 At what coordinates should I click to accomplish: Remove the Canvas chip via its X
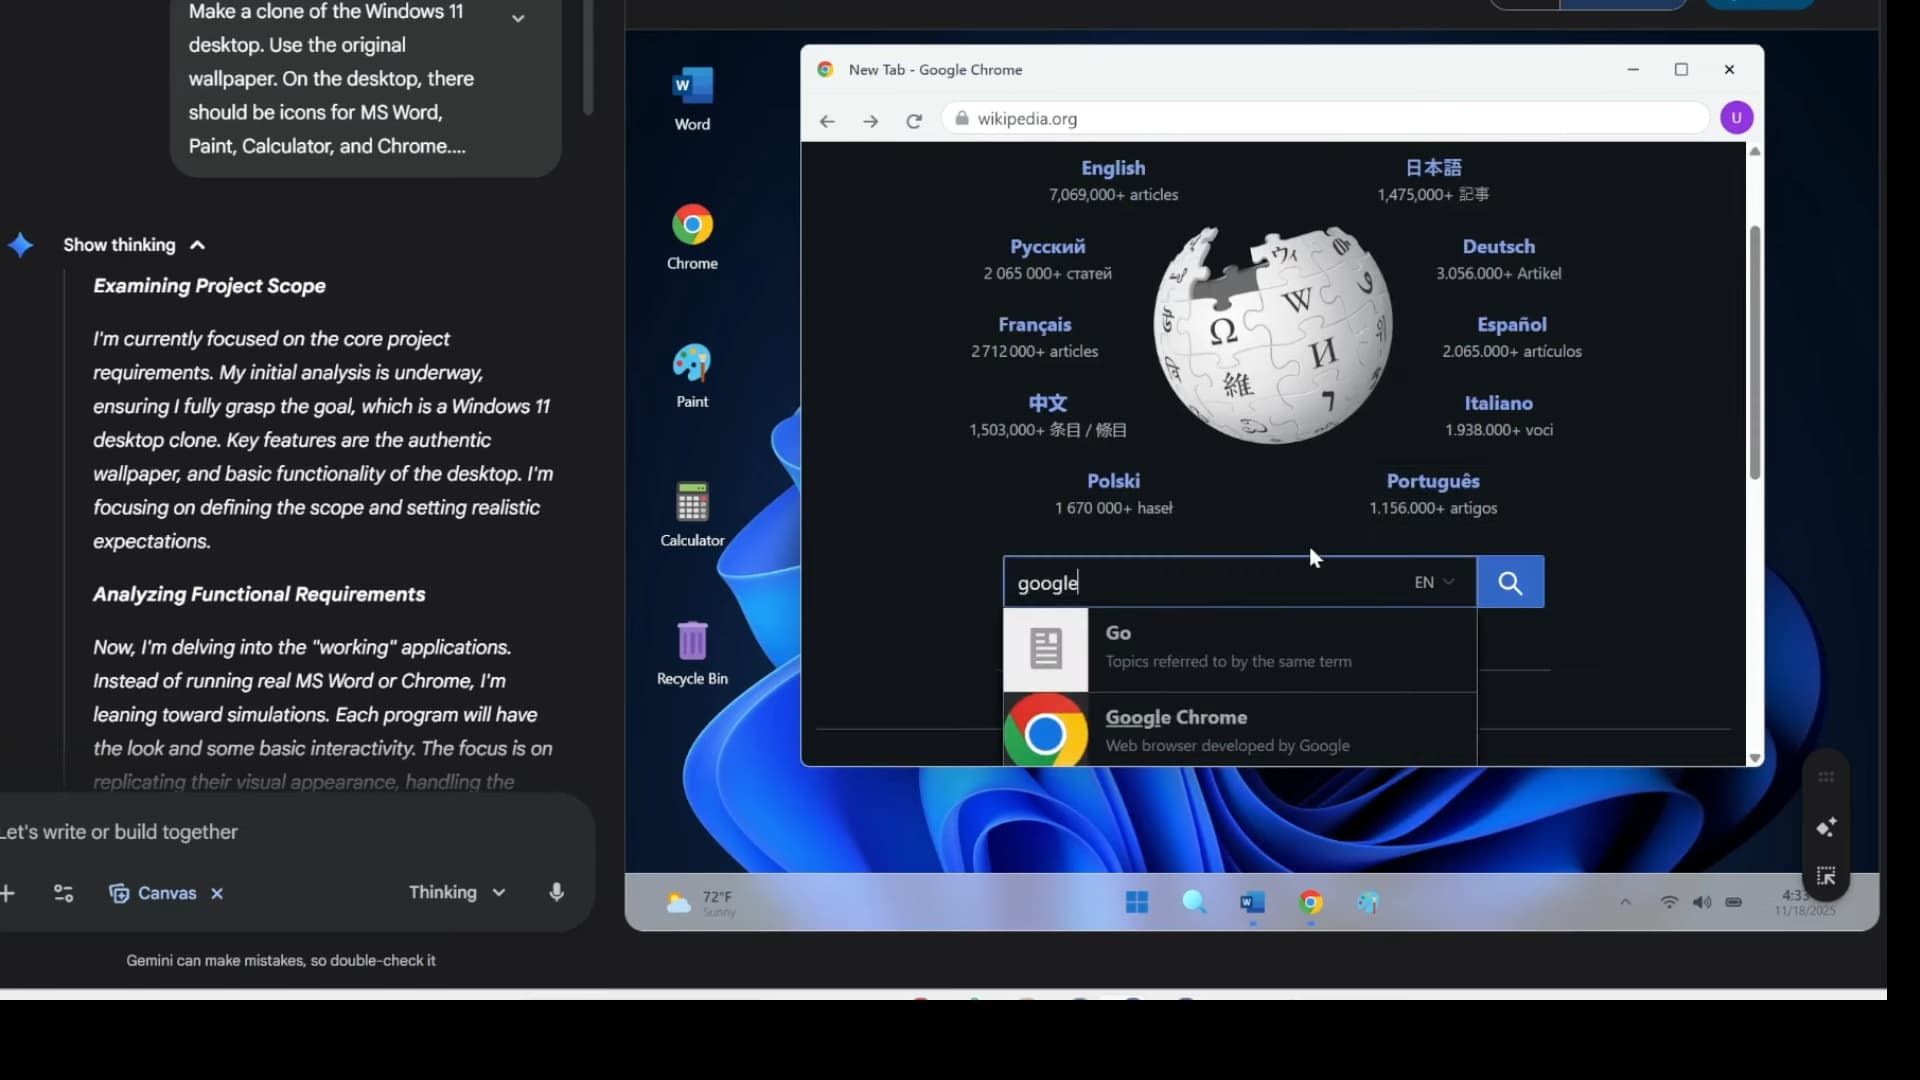point(217,894)
